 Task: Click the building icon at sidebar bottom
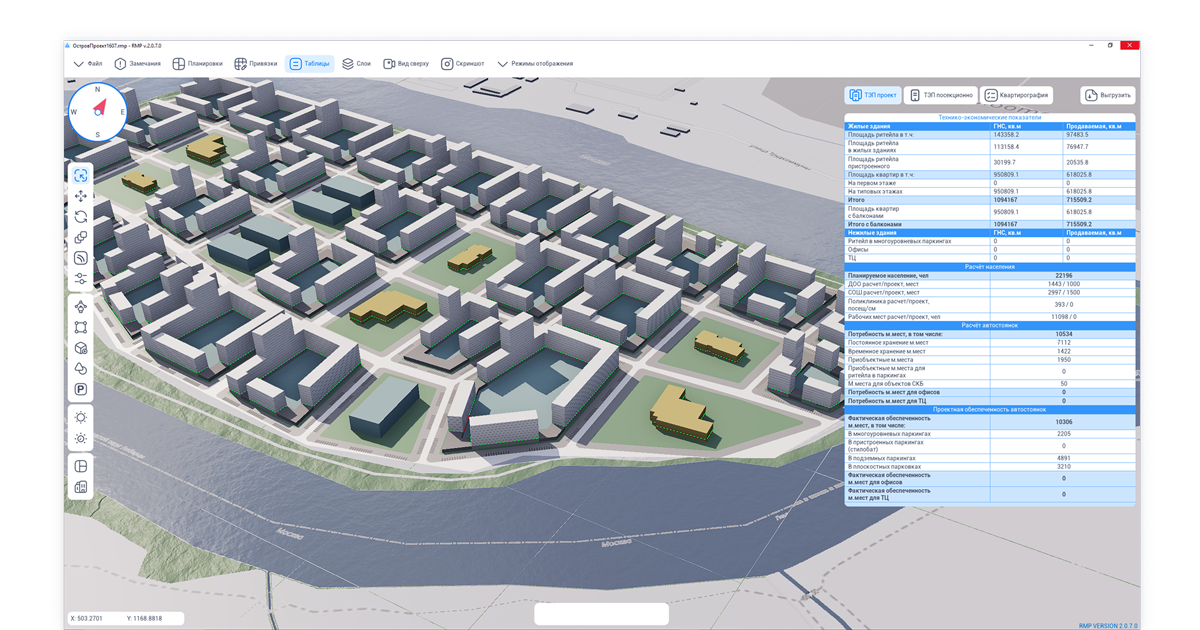81,486
